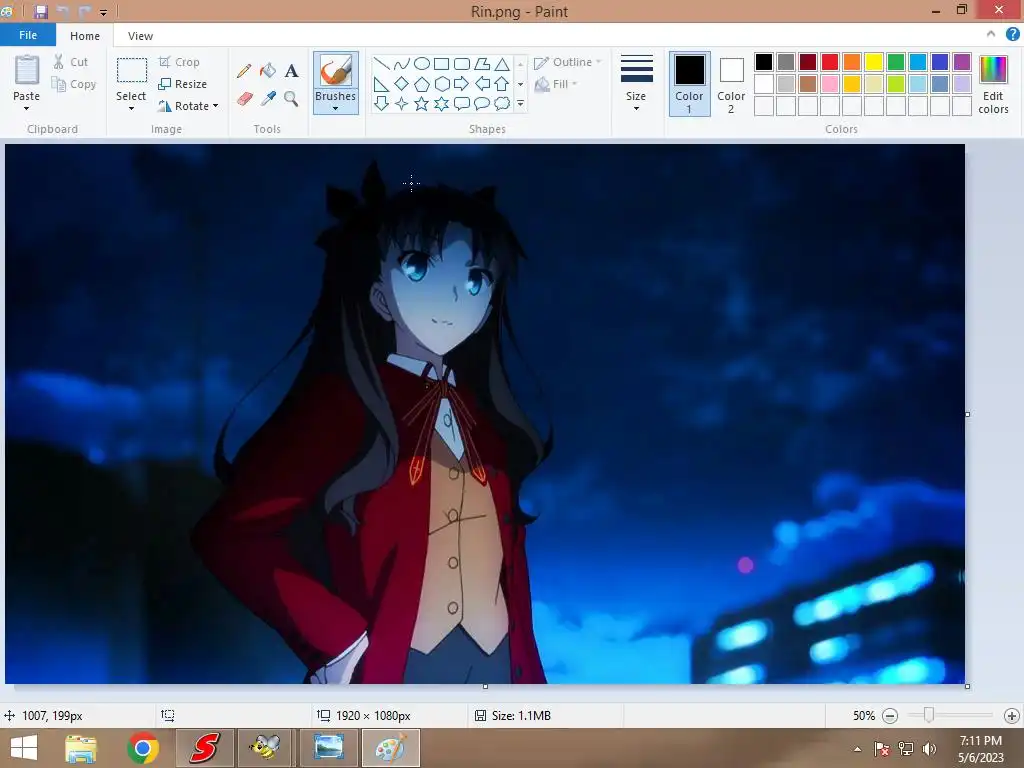Choose the Cloud callout shape
The width and height of the screenshot is (1024, 768).
click(x=502, y=103)
